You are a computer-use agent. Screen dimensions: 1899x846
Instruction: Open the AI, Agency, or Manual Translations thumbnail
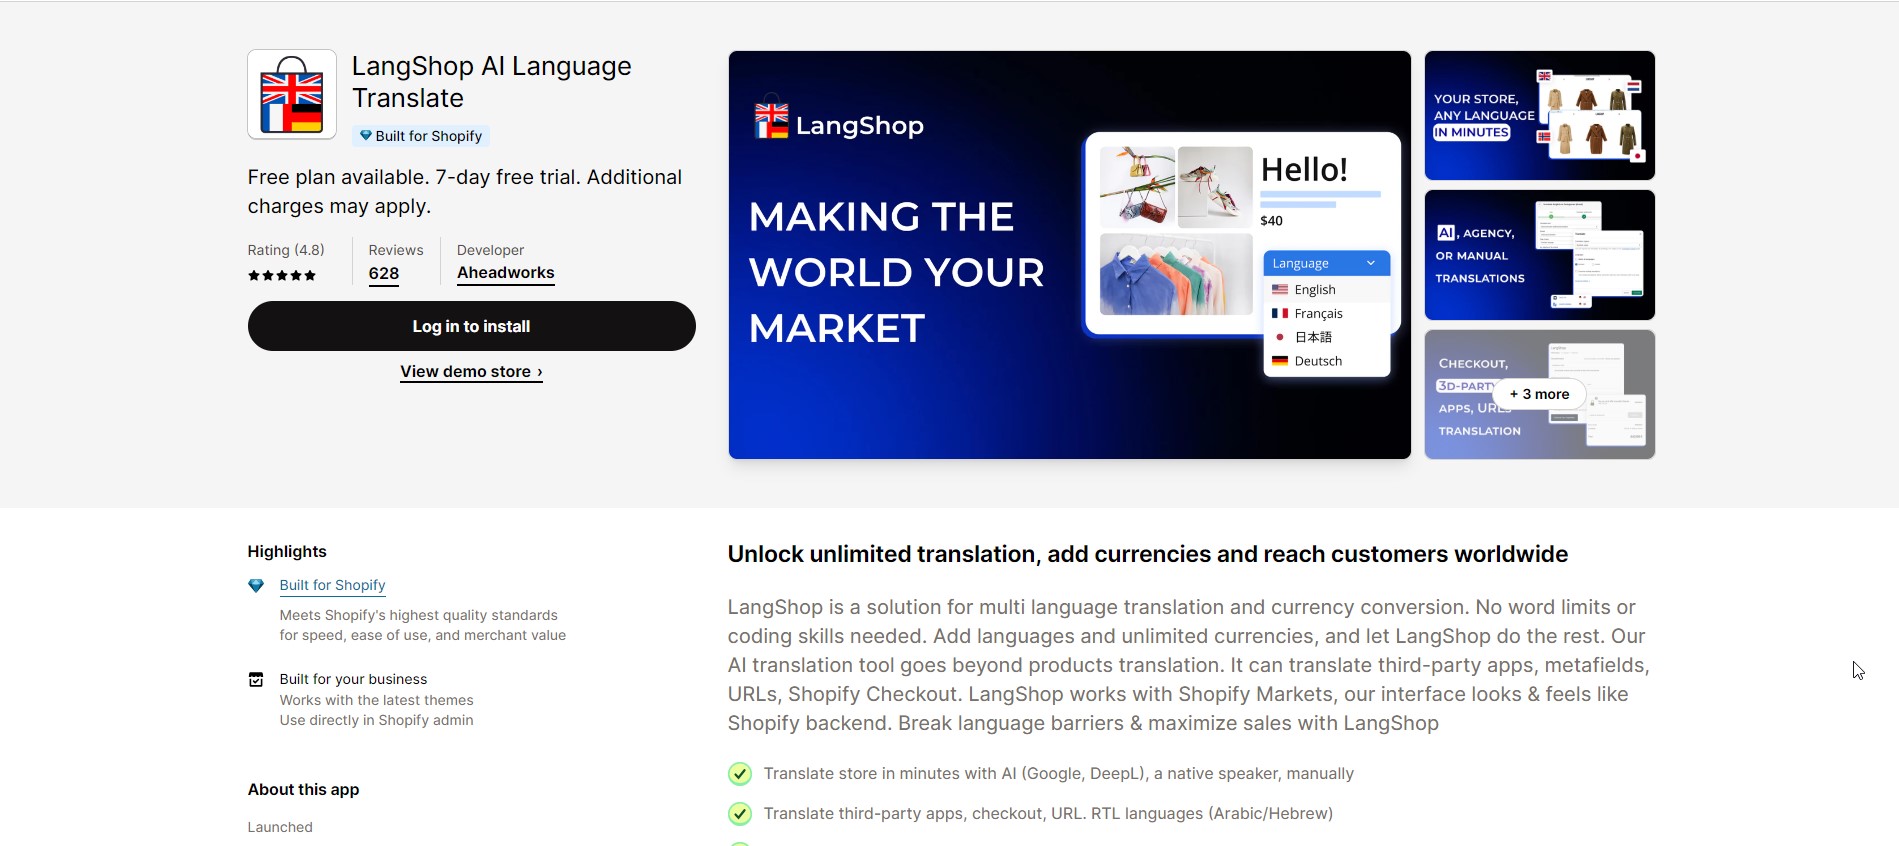[x=1540, y=255]
